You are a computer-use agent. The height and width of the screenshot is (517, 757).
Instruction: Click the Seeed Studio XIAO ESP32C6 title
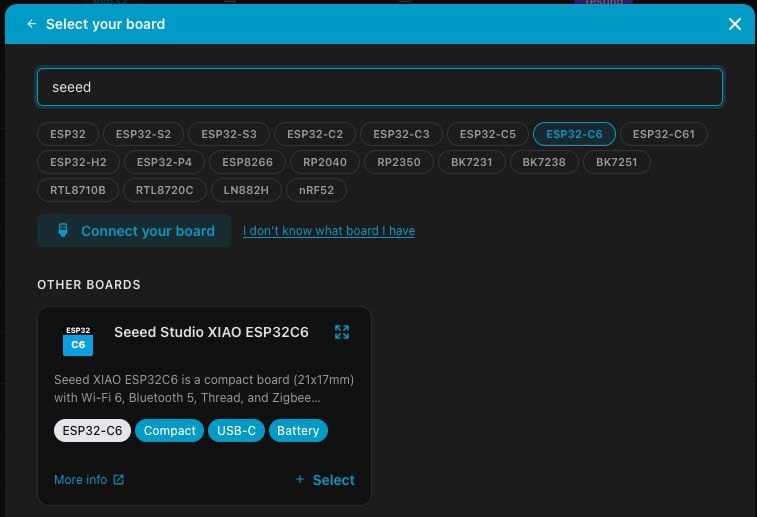pyautogui.click(x=211, y=332)
